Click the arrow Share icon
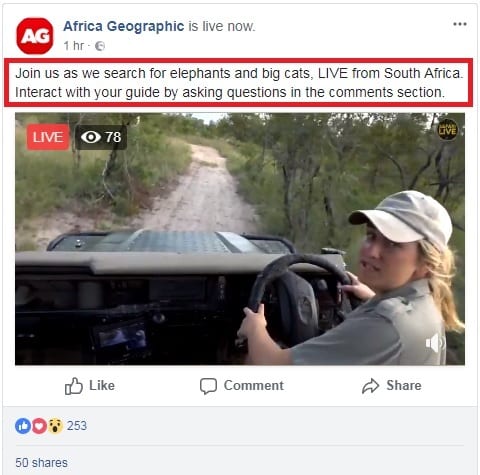The width and height of the screenshot is (480, 475). 370,386
